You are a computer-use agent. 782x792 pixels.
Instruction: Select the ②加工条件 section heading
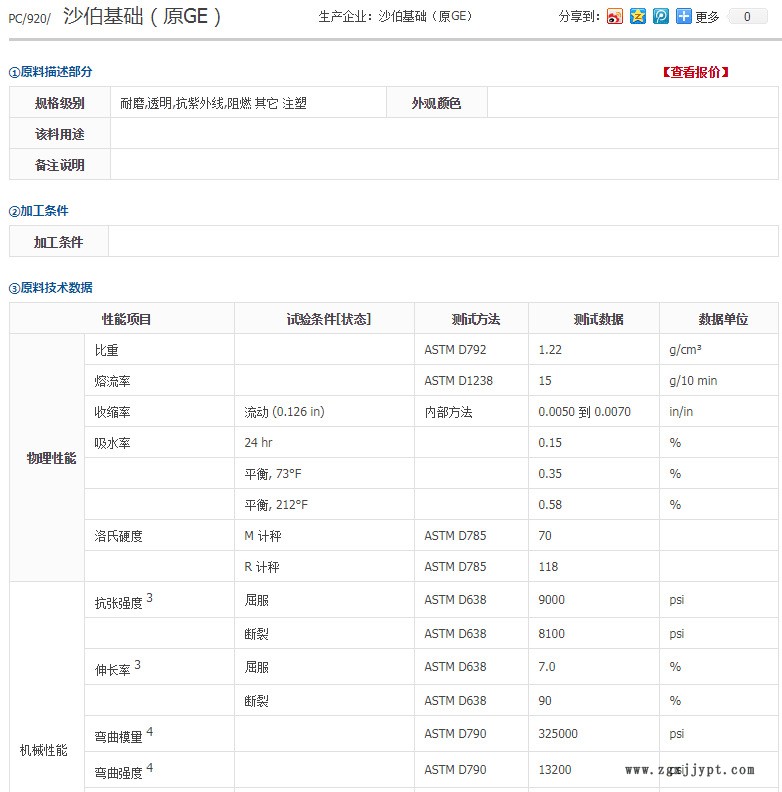click(x=39, y=211)
